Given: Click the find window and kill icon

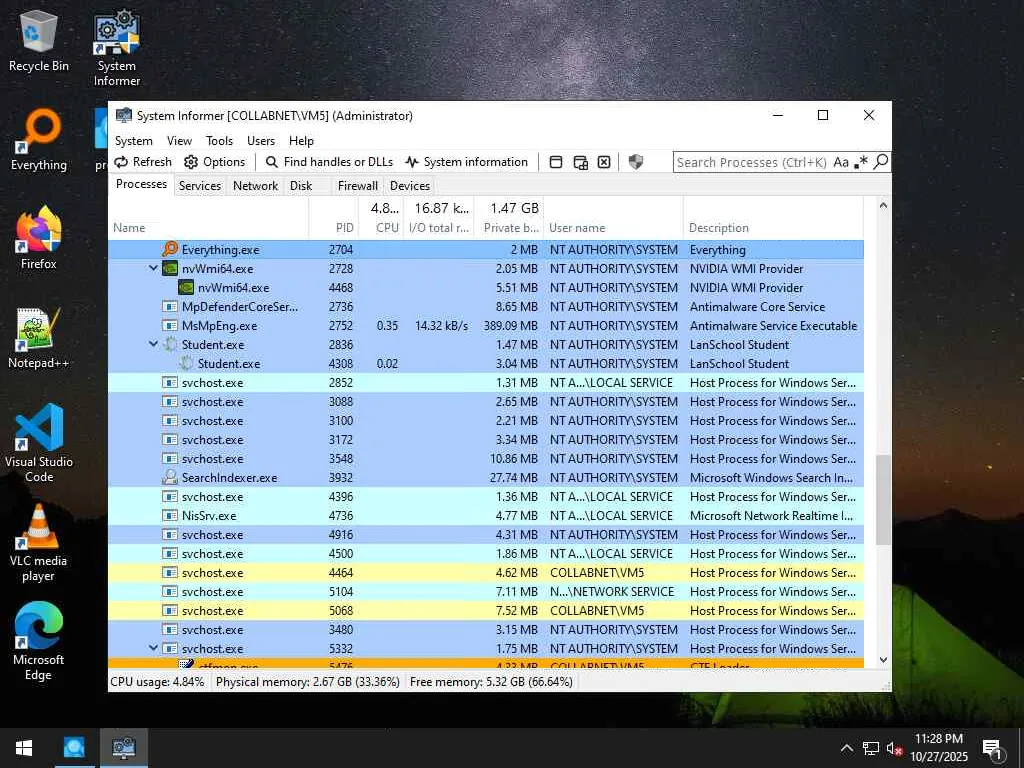Looking at the screenshot, I should tap(604, 162).
